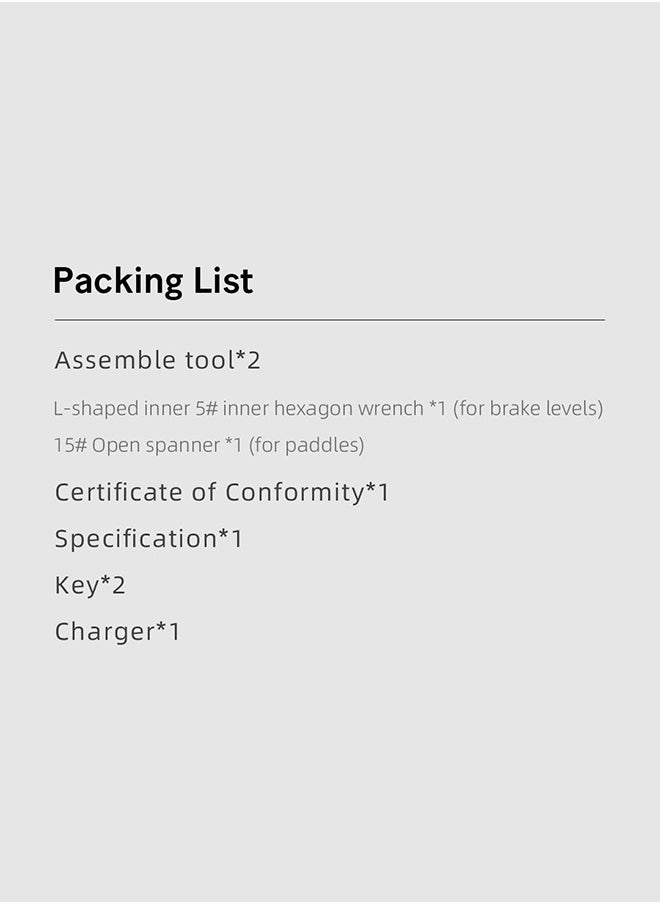Click the text (for brake levels)
Screen dimensions: 660x904
point(528,409)
